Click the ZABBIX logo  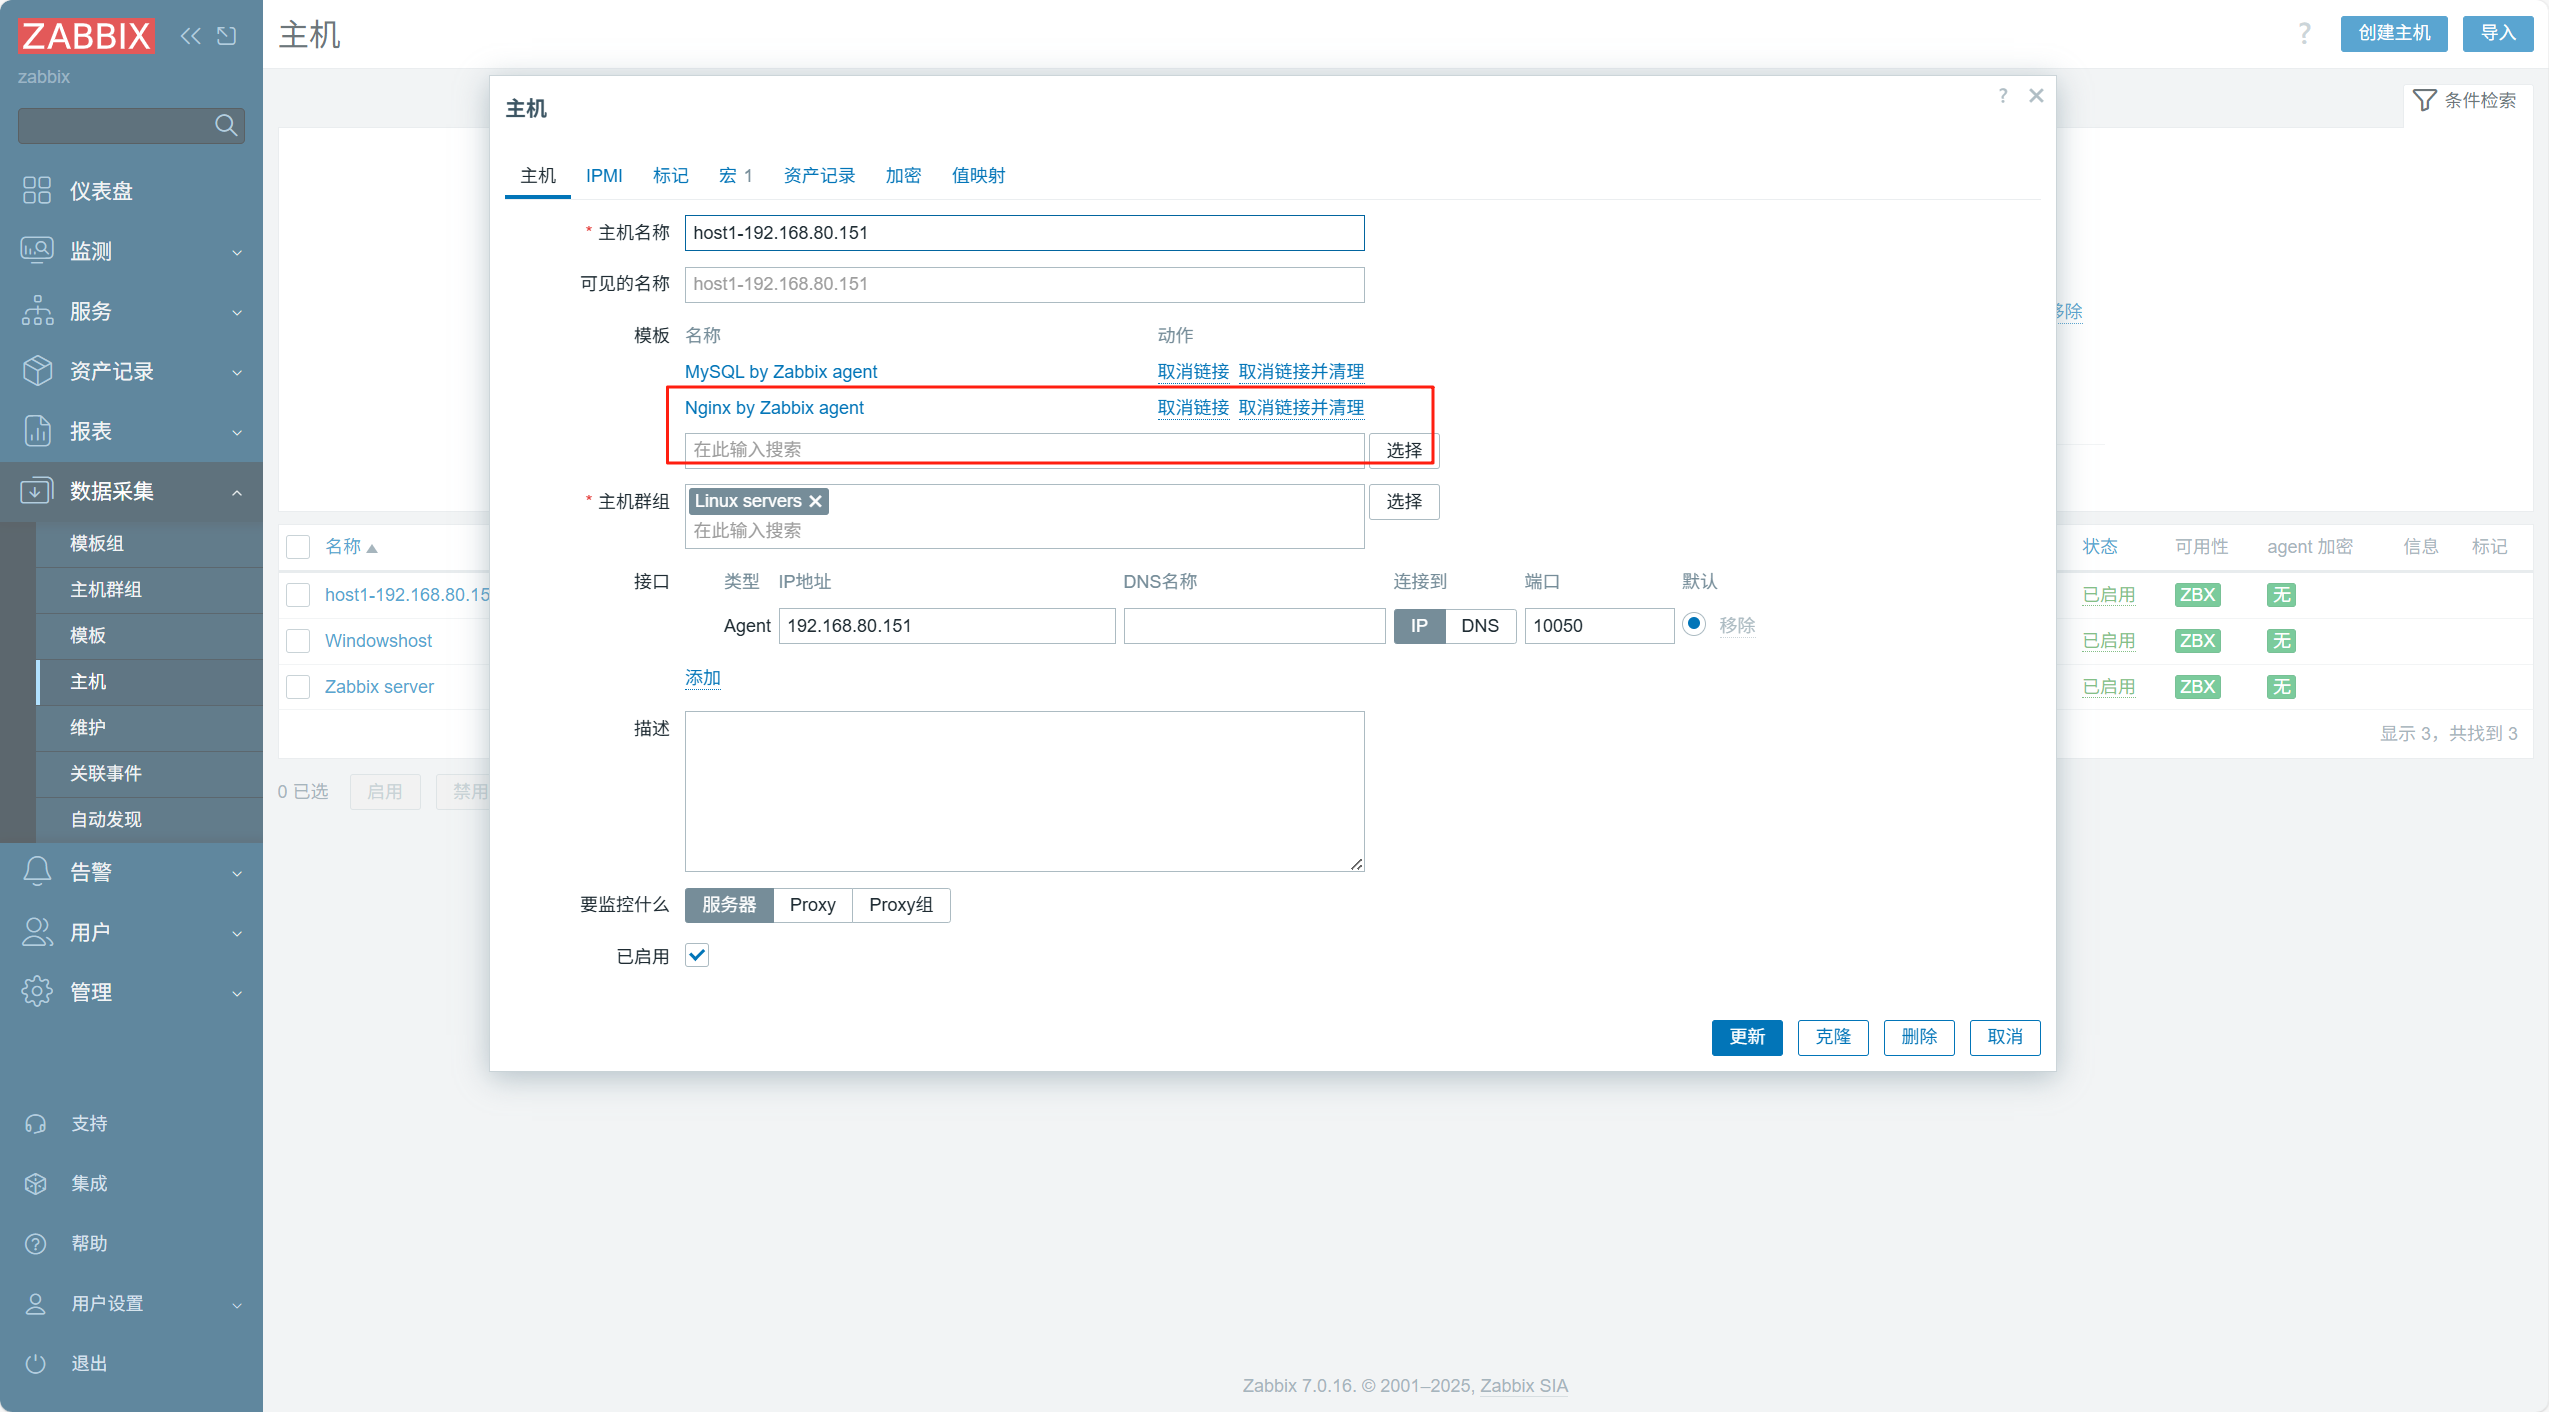(86, 36)
